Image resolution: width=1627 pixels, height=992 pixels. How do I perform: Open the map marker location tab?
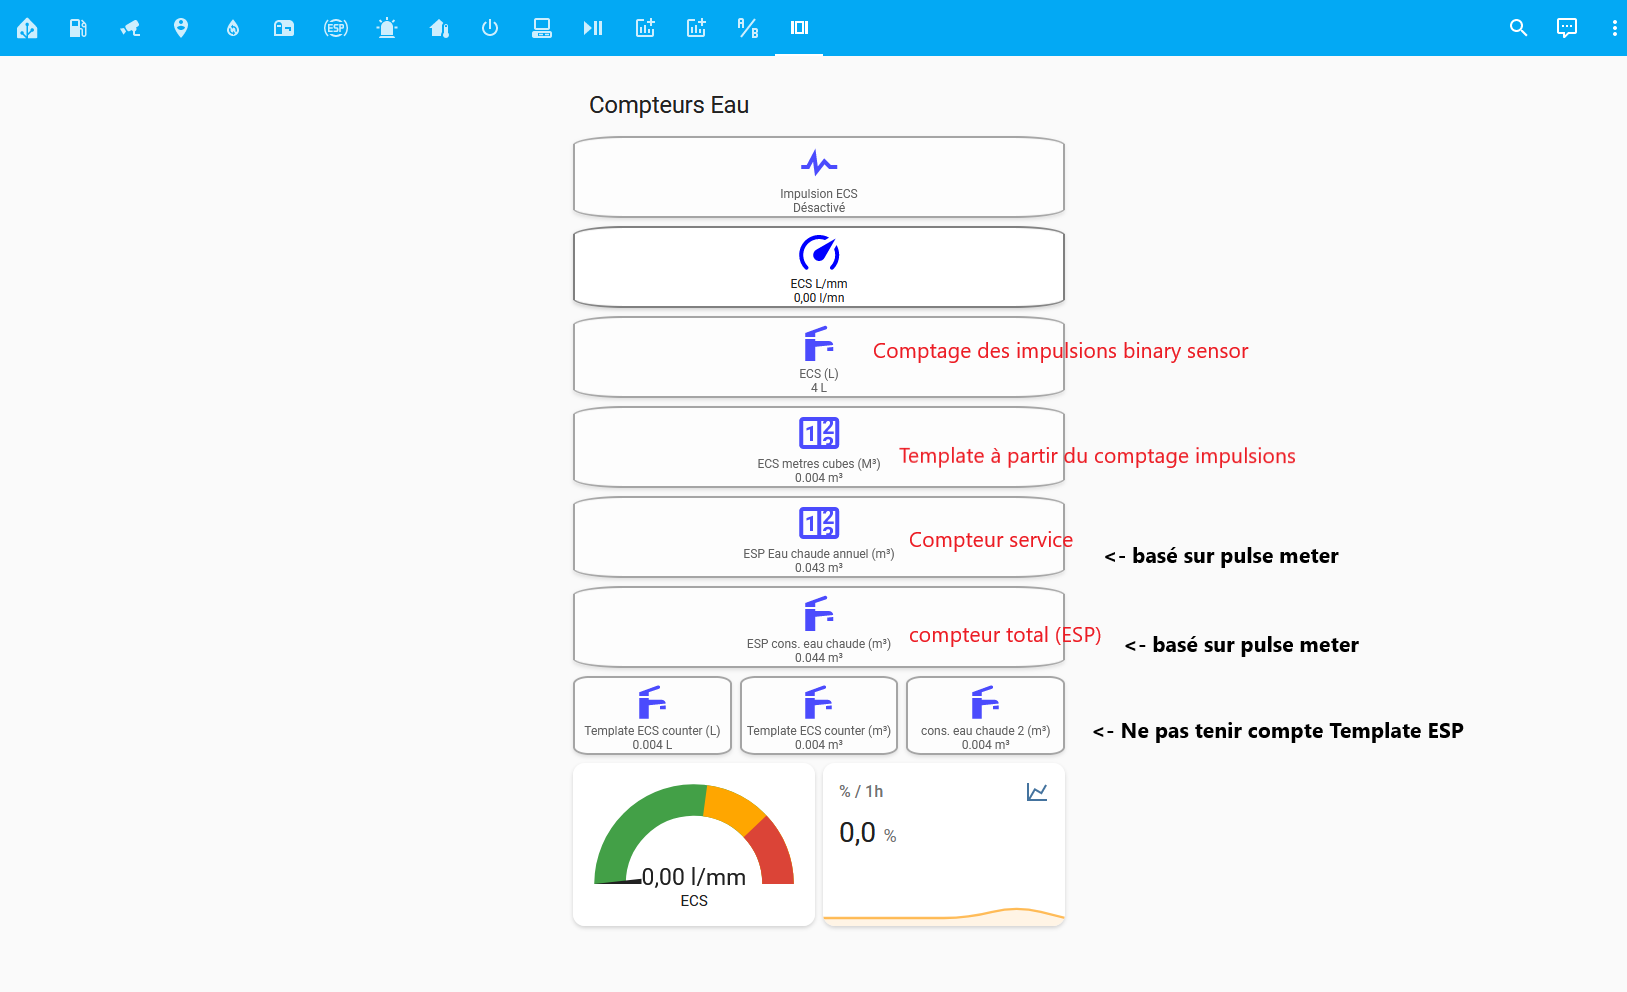181,28
